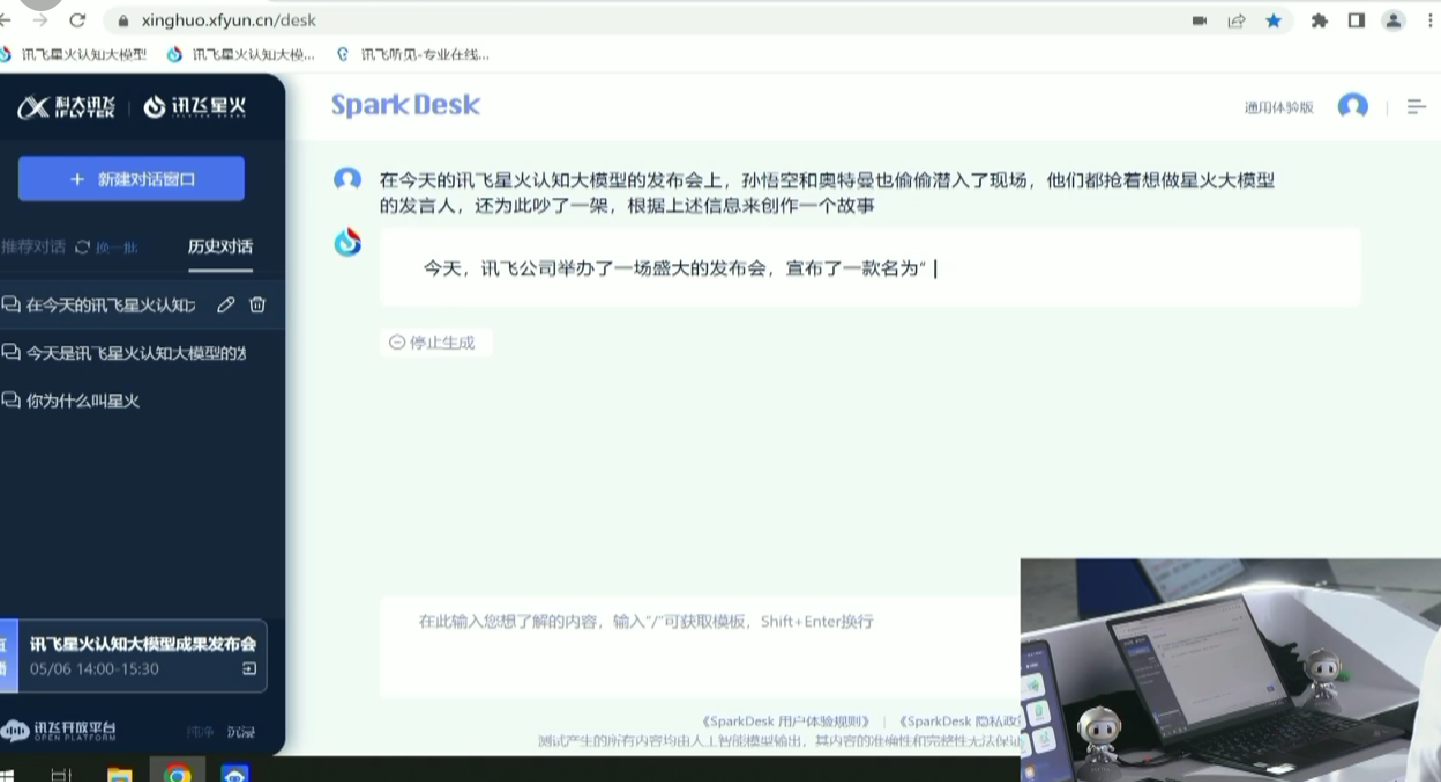Open the SparkDesk privacy policy link

pos(960,721)
